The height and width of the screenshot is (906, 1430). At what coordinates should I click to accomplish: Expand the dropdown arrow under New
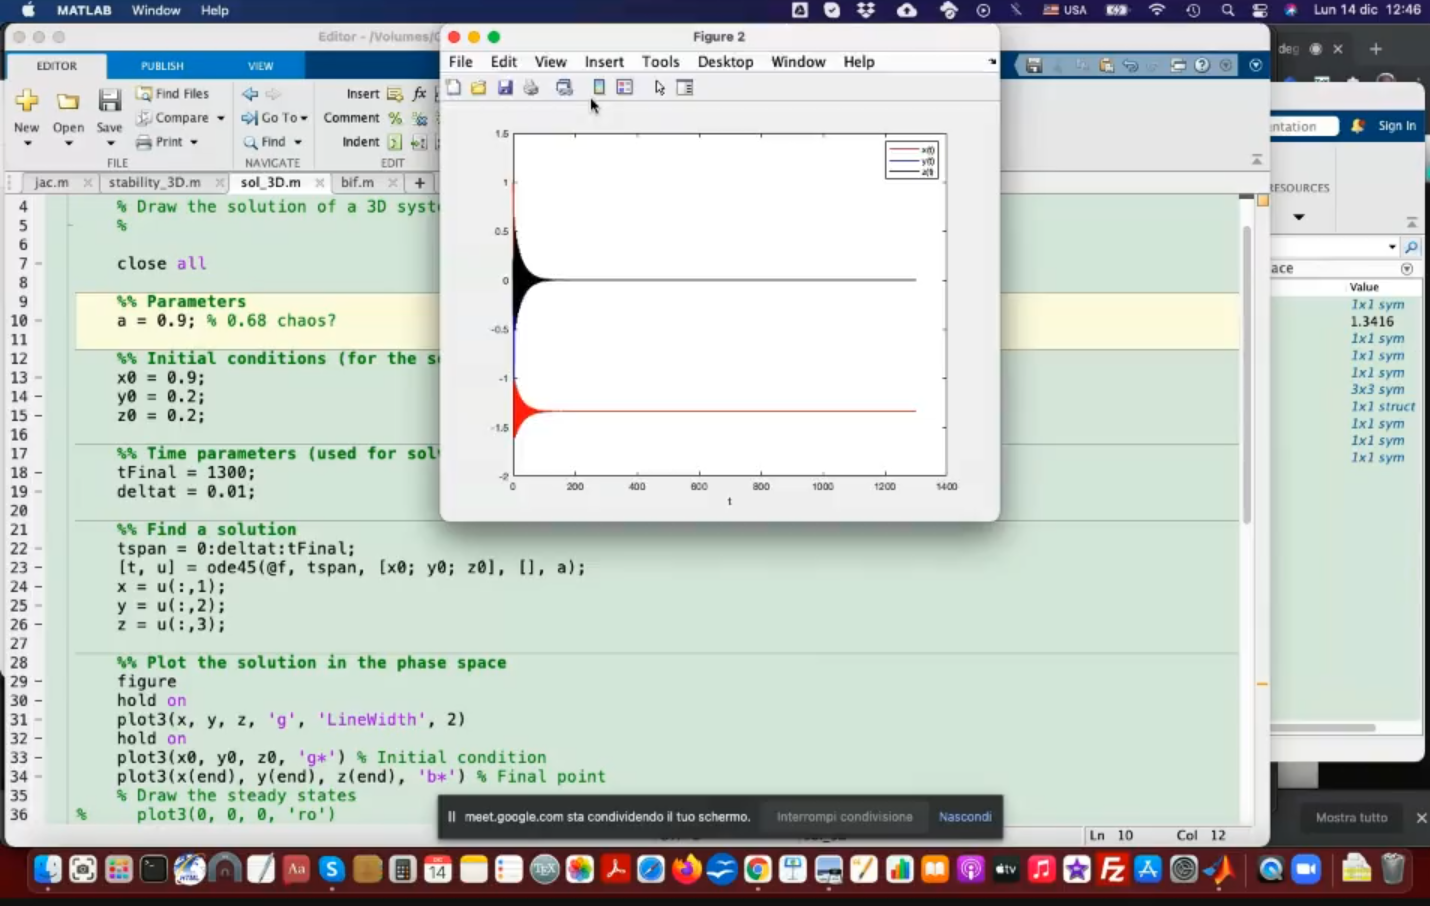point(27,143)
